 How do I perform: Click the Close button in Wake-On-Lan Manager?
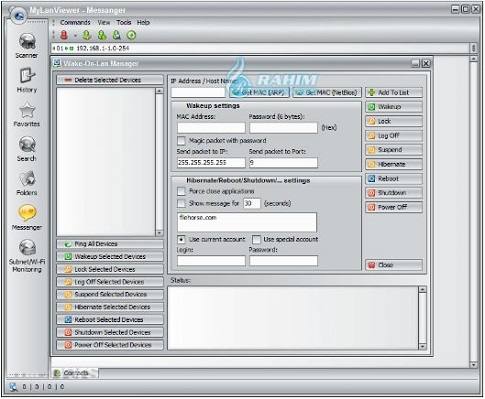click(x=394, y=265)
